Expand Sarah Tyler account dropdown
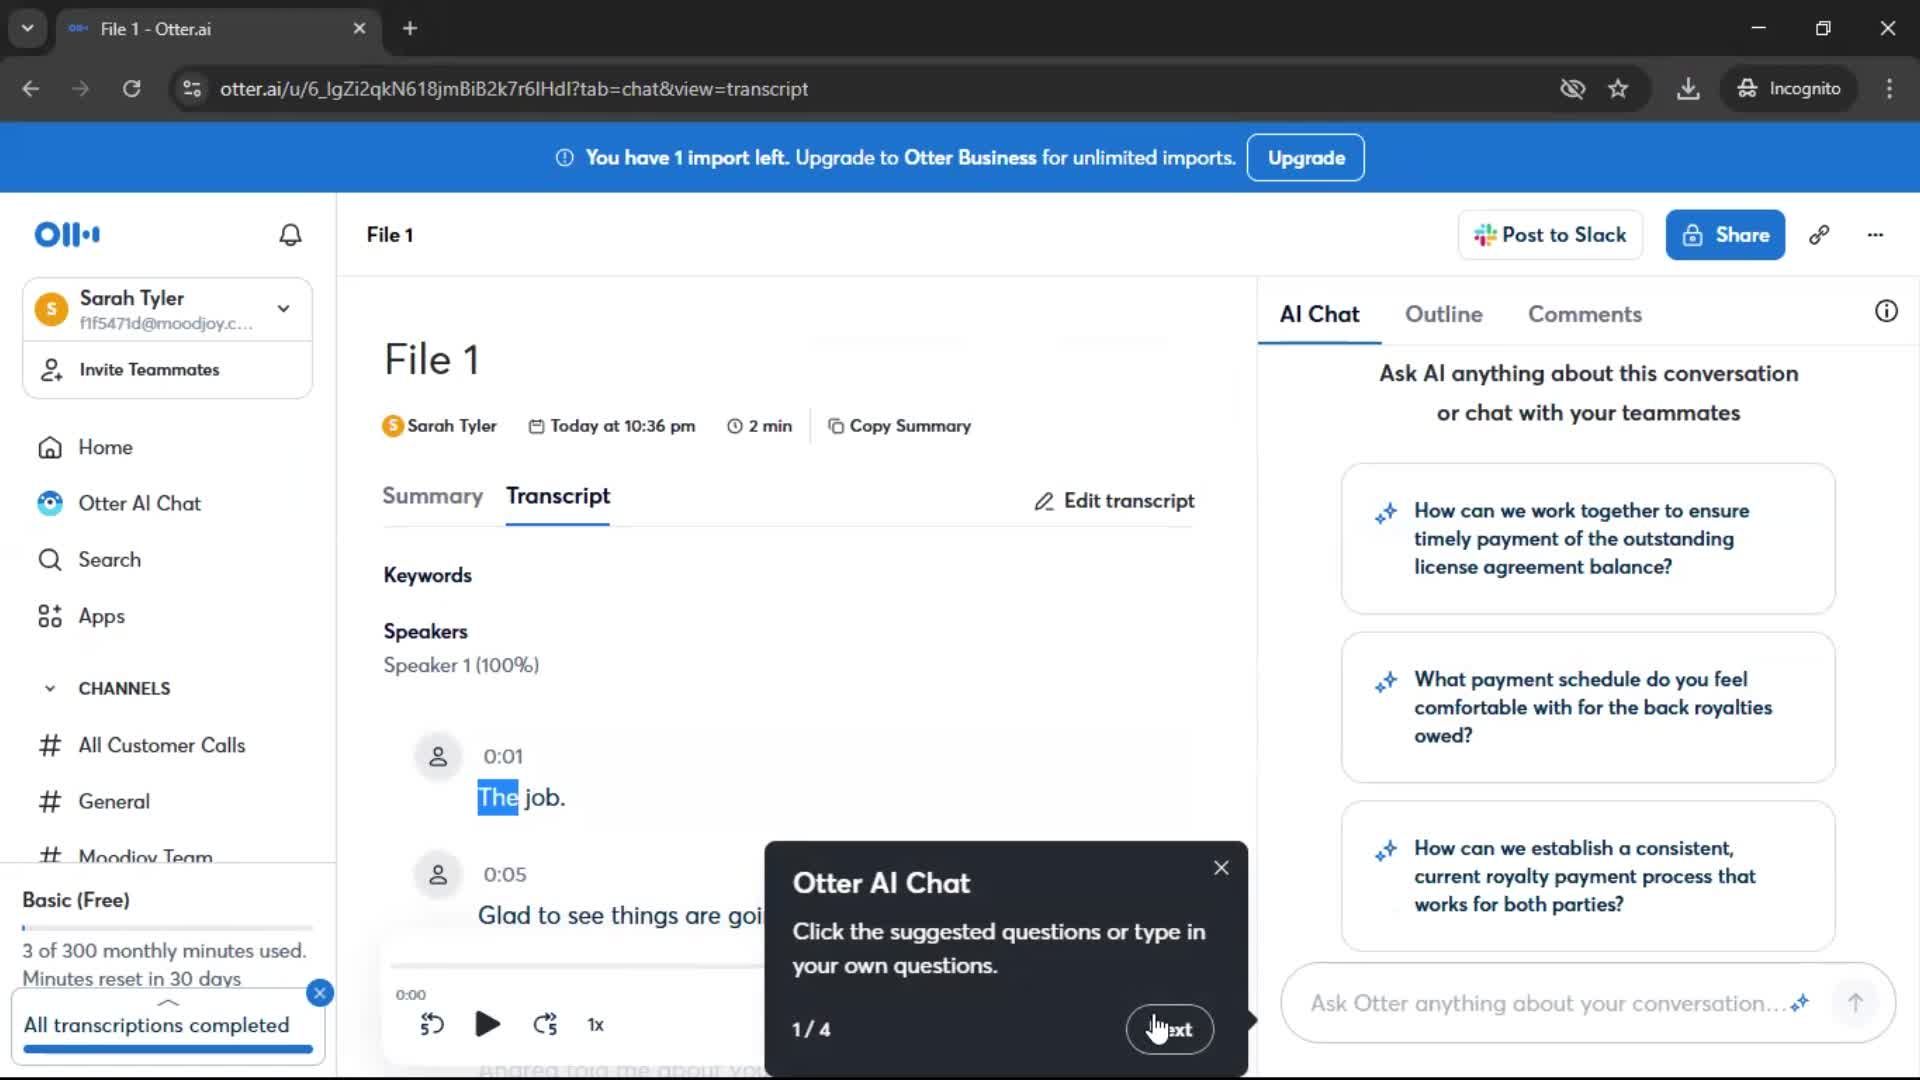The width and height of the screenshot is (1920, 1080). click(284, 309)
